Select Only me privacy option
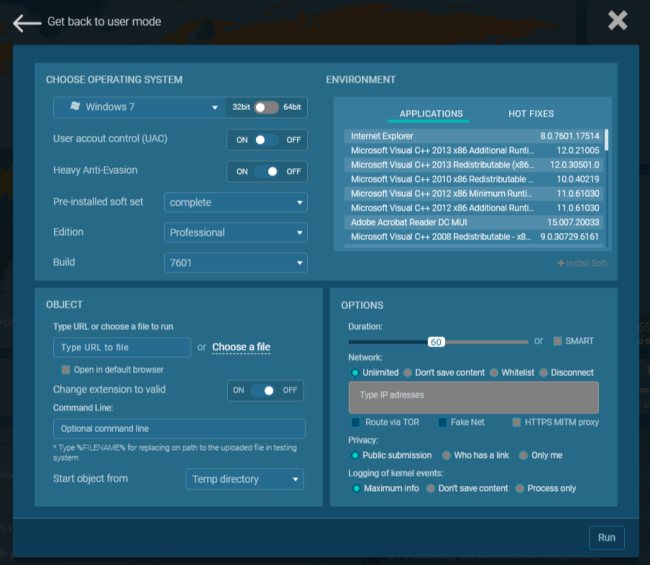 click(524, 455)
